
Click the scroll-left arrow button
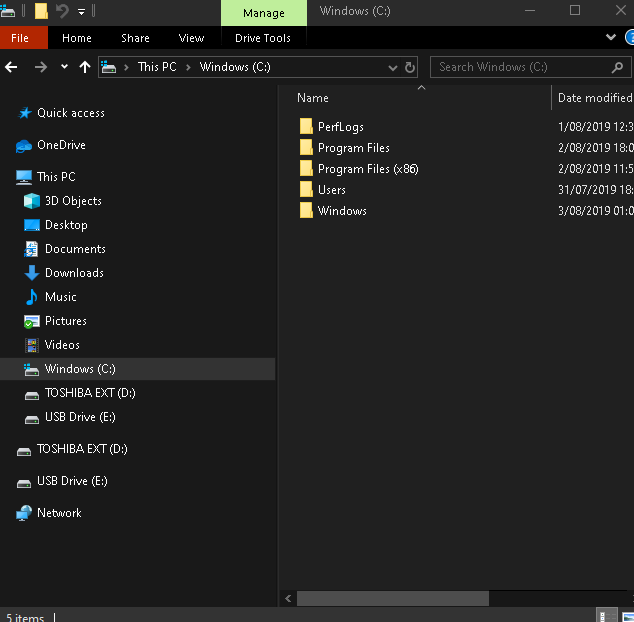[x=288, y=599]
